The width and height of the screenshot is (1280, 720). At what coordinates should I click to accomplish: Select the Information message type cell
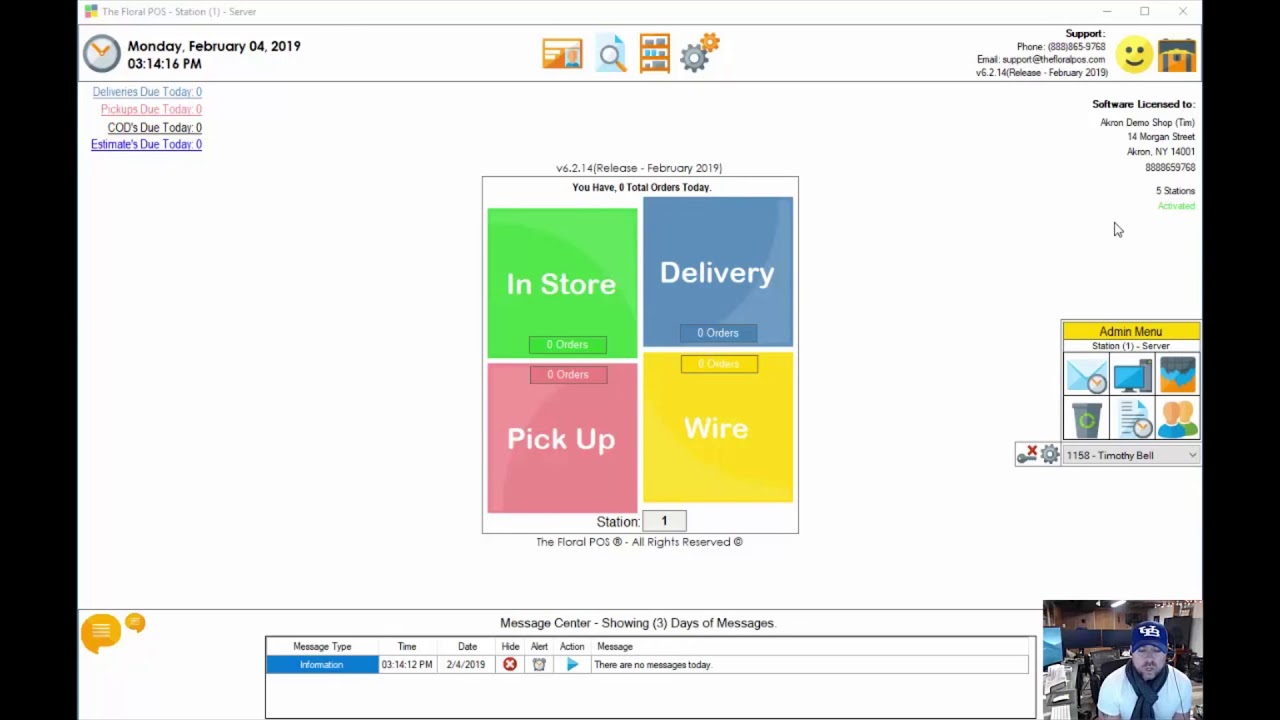(x=322, y=664)
